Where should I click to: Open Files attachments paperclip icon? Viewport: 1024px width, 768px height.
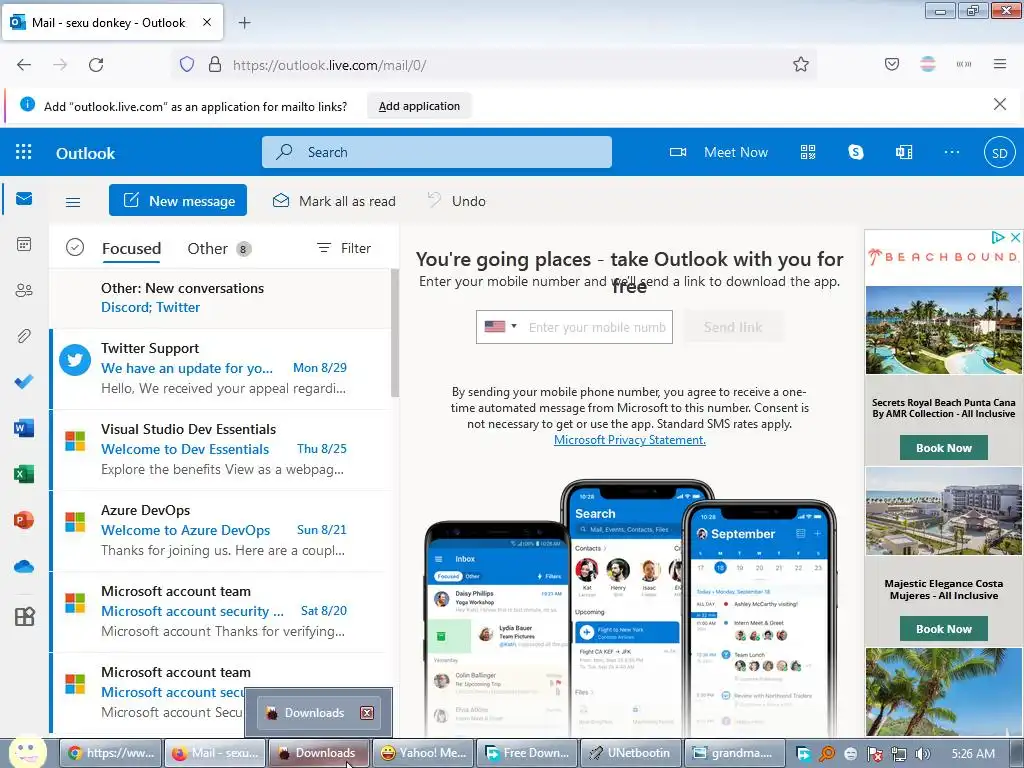pyautogui.click(x=24, y=336)
